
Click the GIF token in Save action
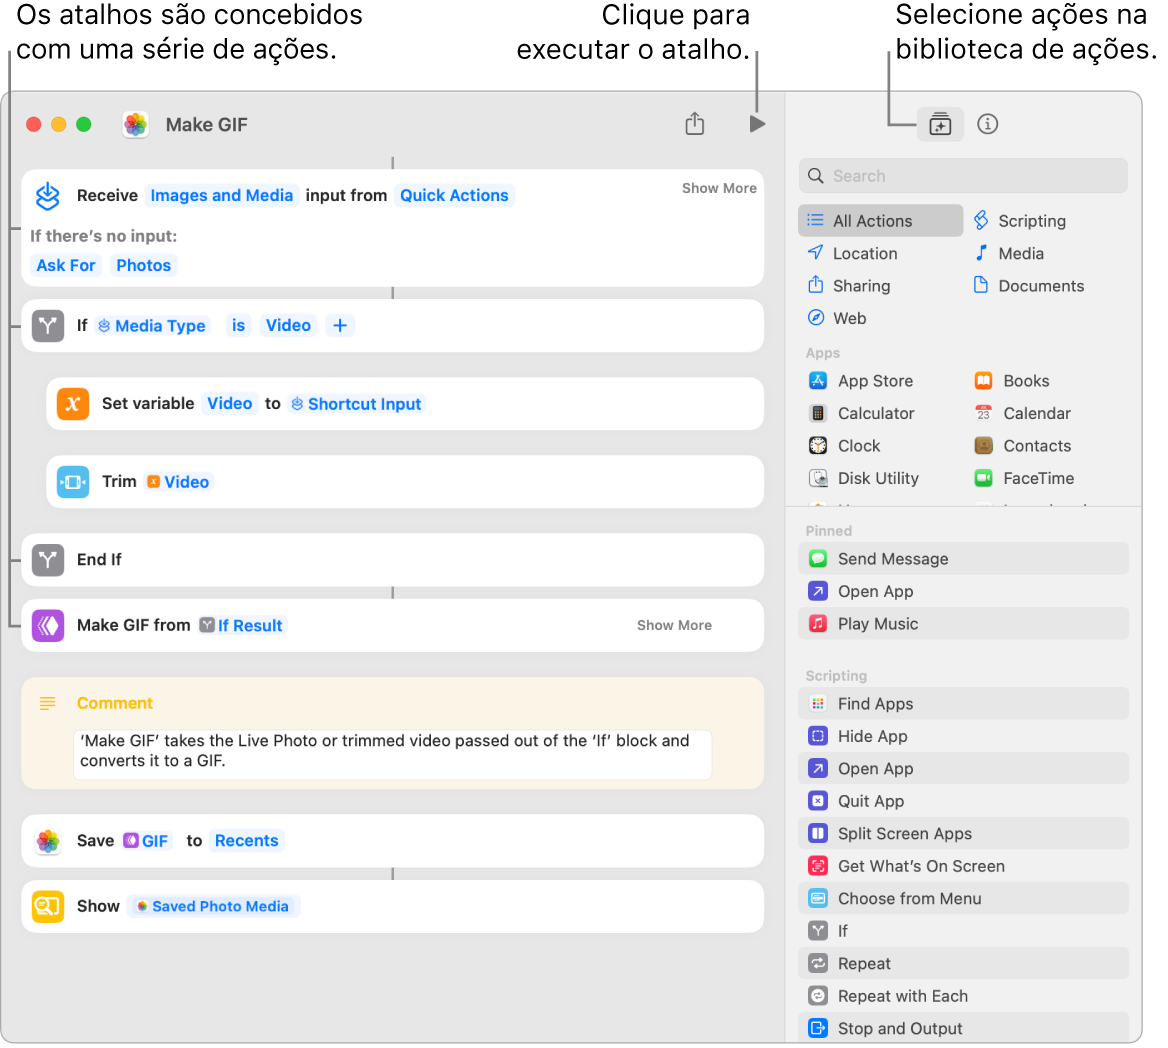point(146,841)
